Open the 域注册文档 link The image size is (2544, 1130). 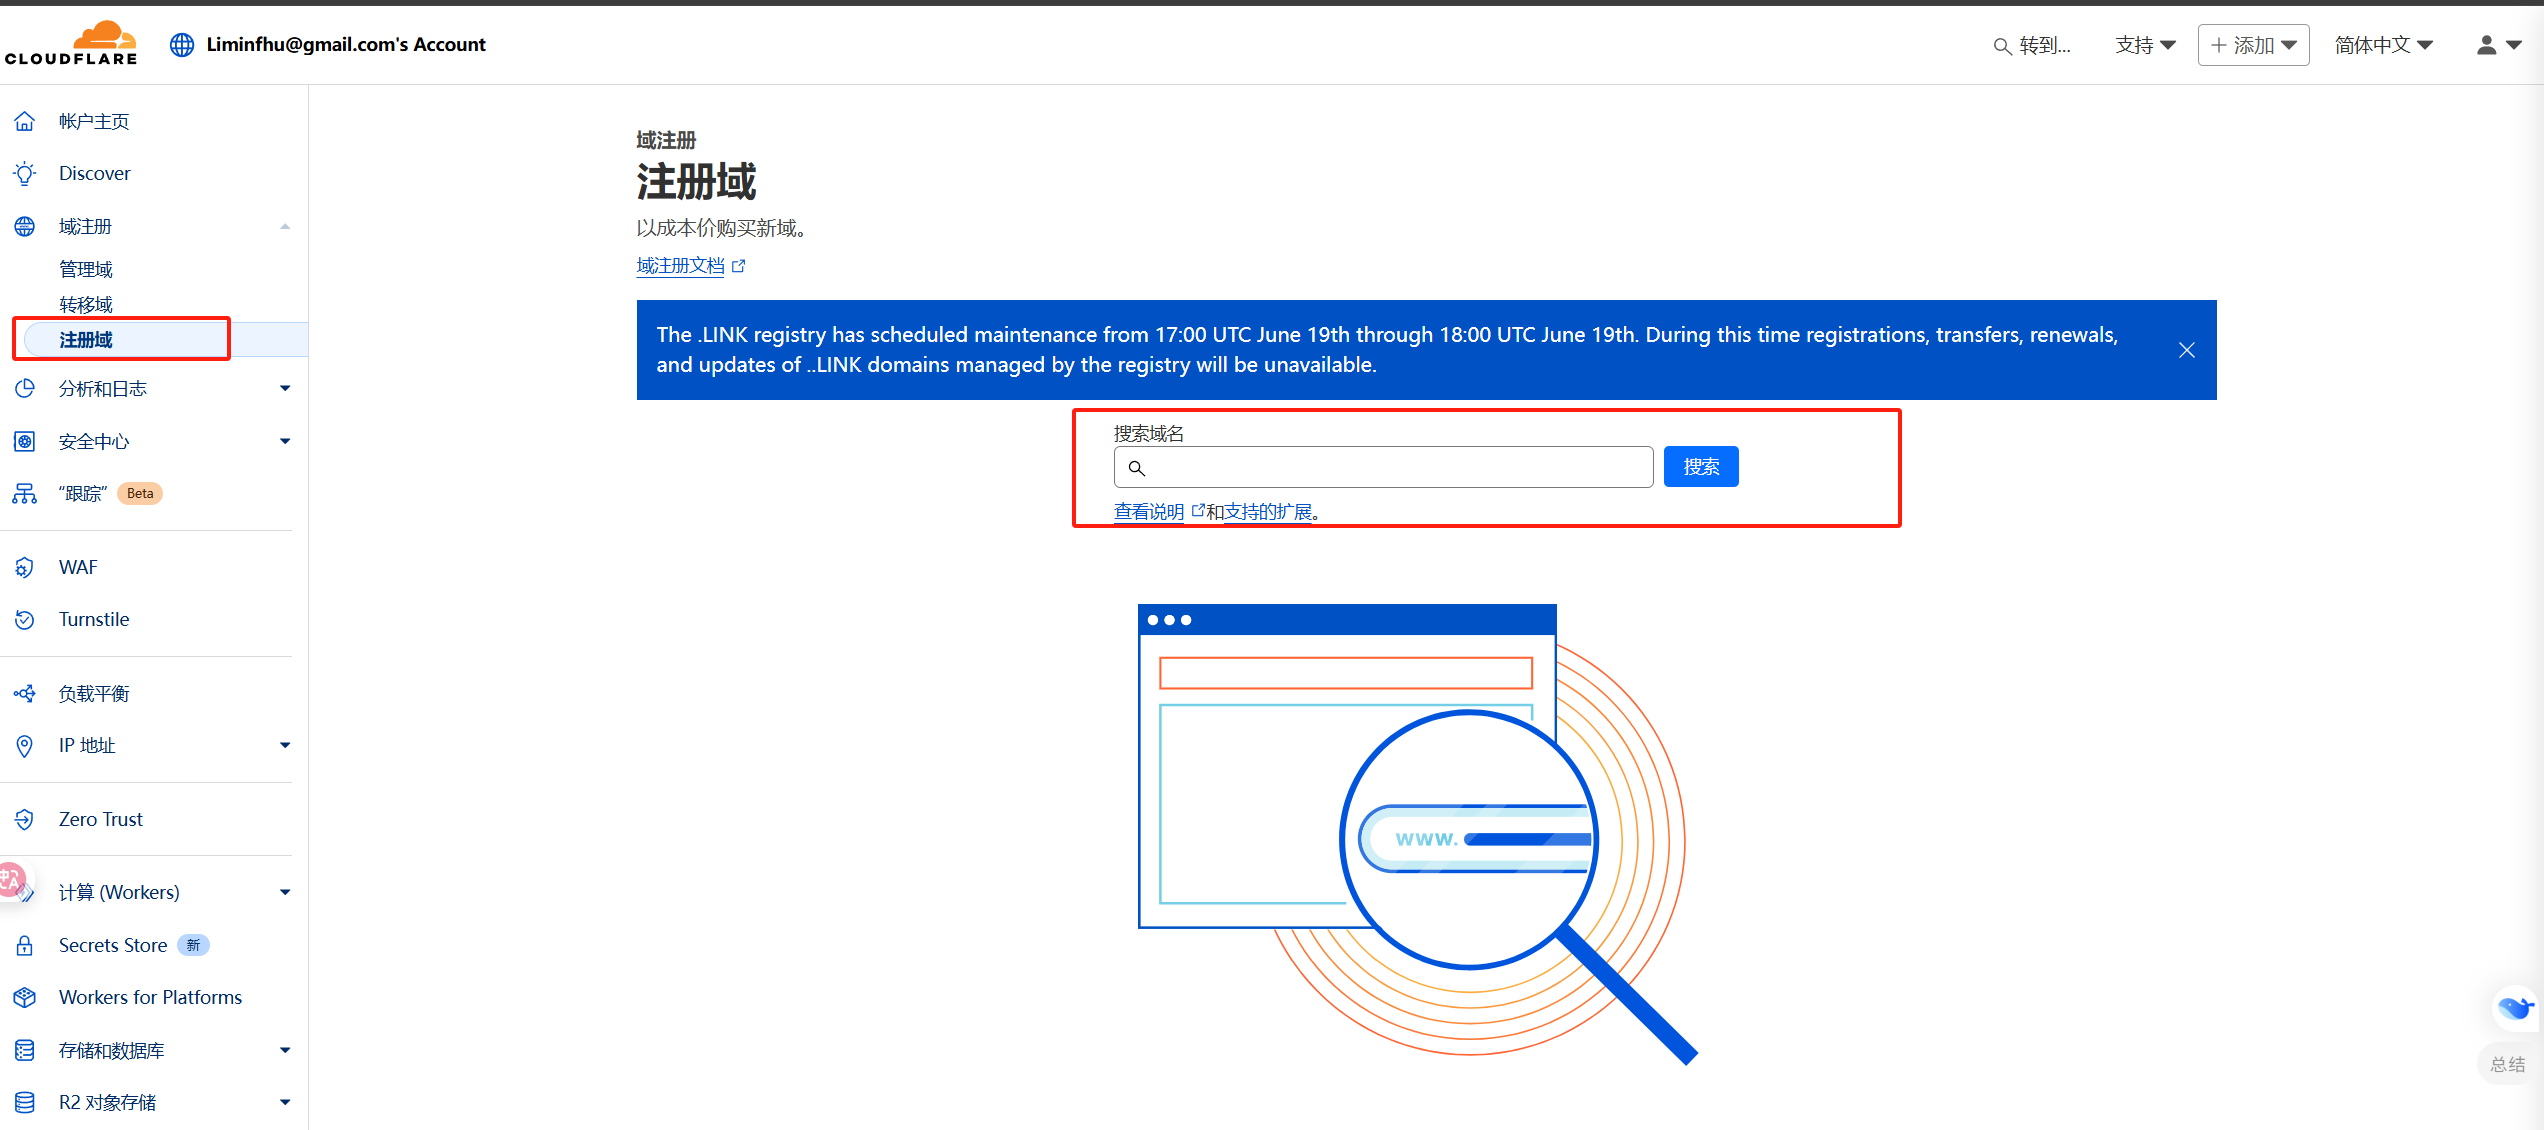coord(681,266)
